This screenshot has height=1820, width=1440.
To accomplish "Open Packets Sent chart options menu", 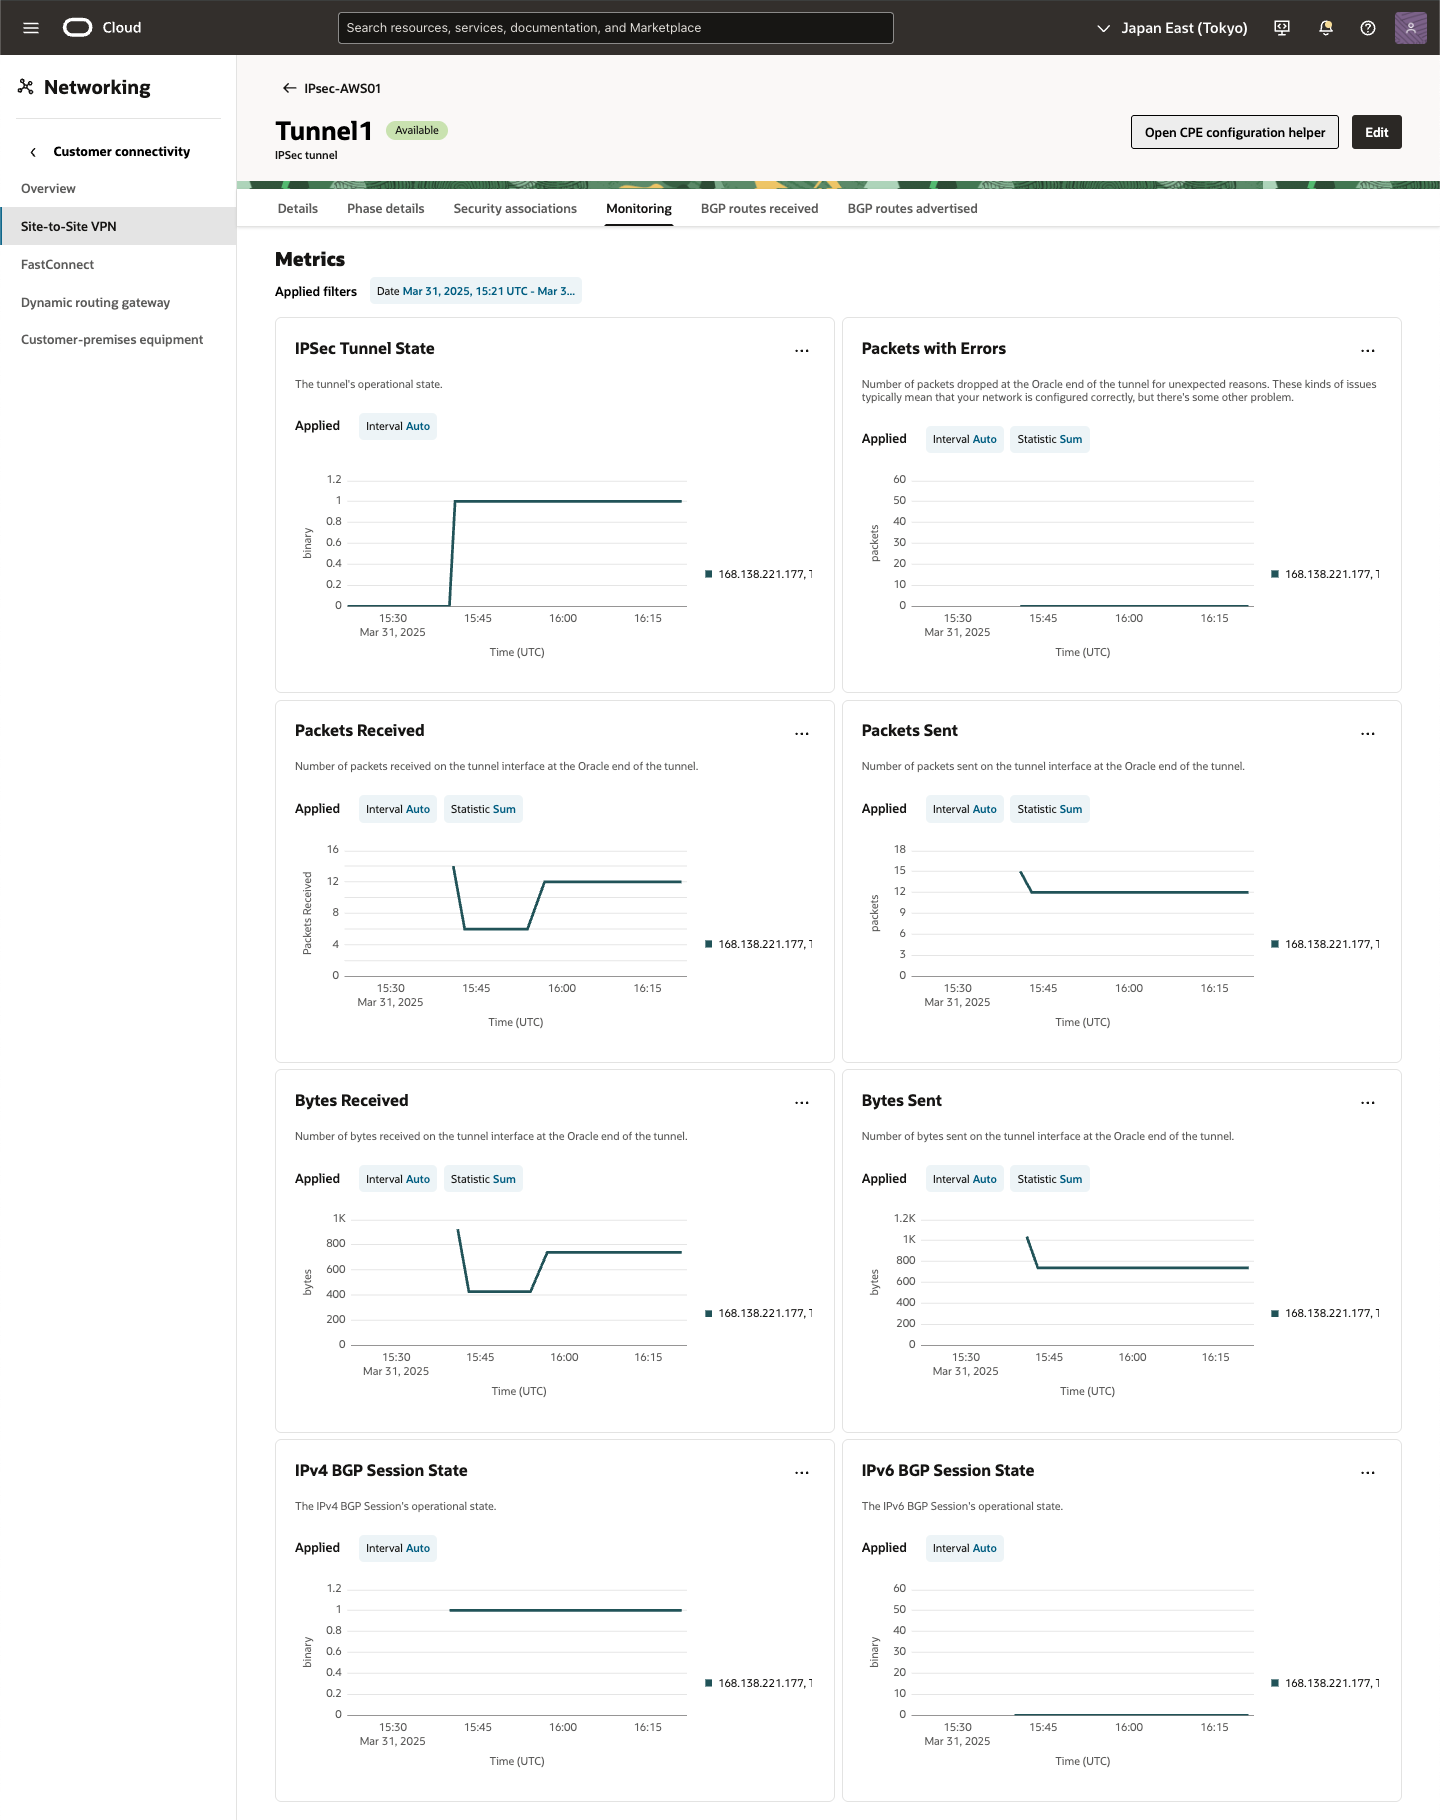I will coord(1368,733).
